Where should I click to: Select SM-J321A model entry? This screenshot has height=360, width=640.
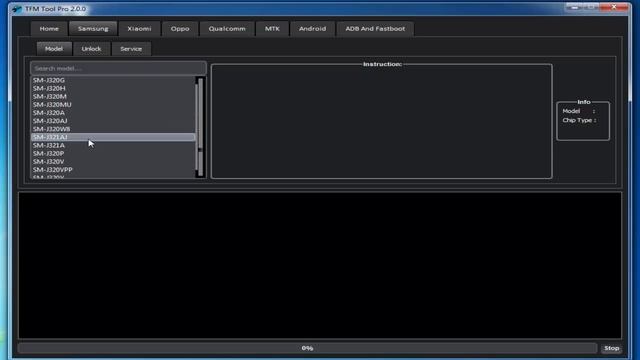[113, 145]
